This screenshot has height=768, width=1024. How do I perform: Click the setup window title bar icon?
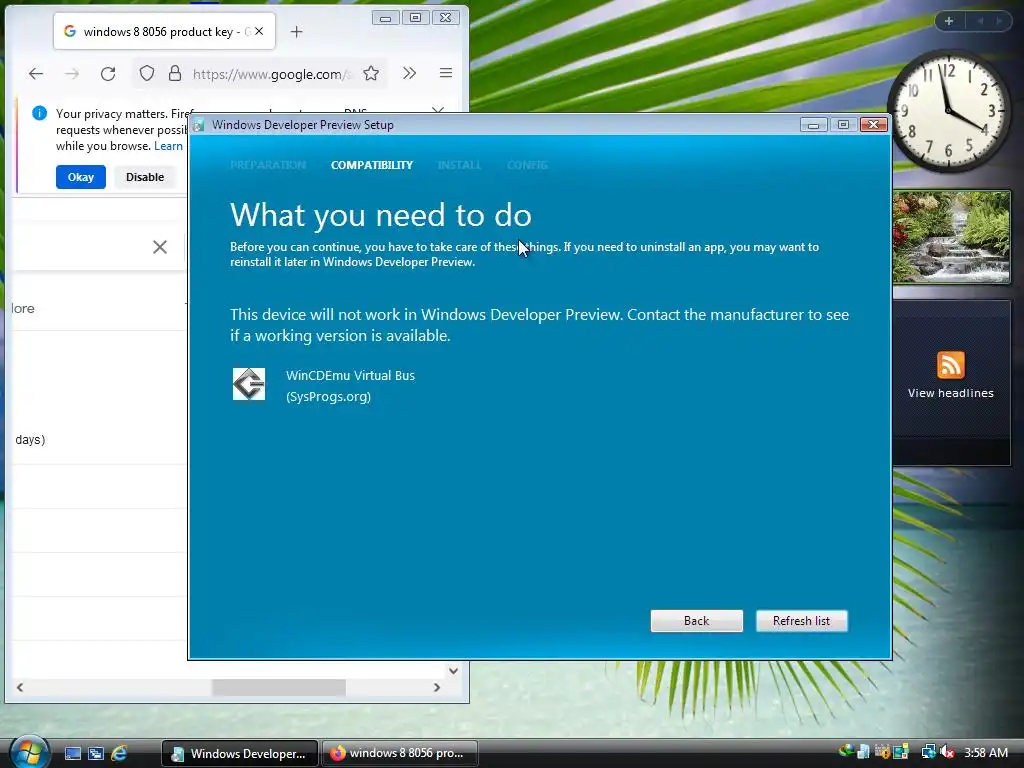199,125
